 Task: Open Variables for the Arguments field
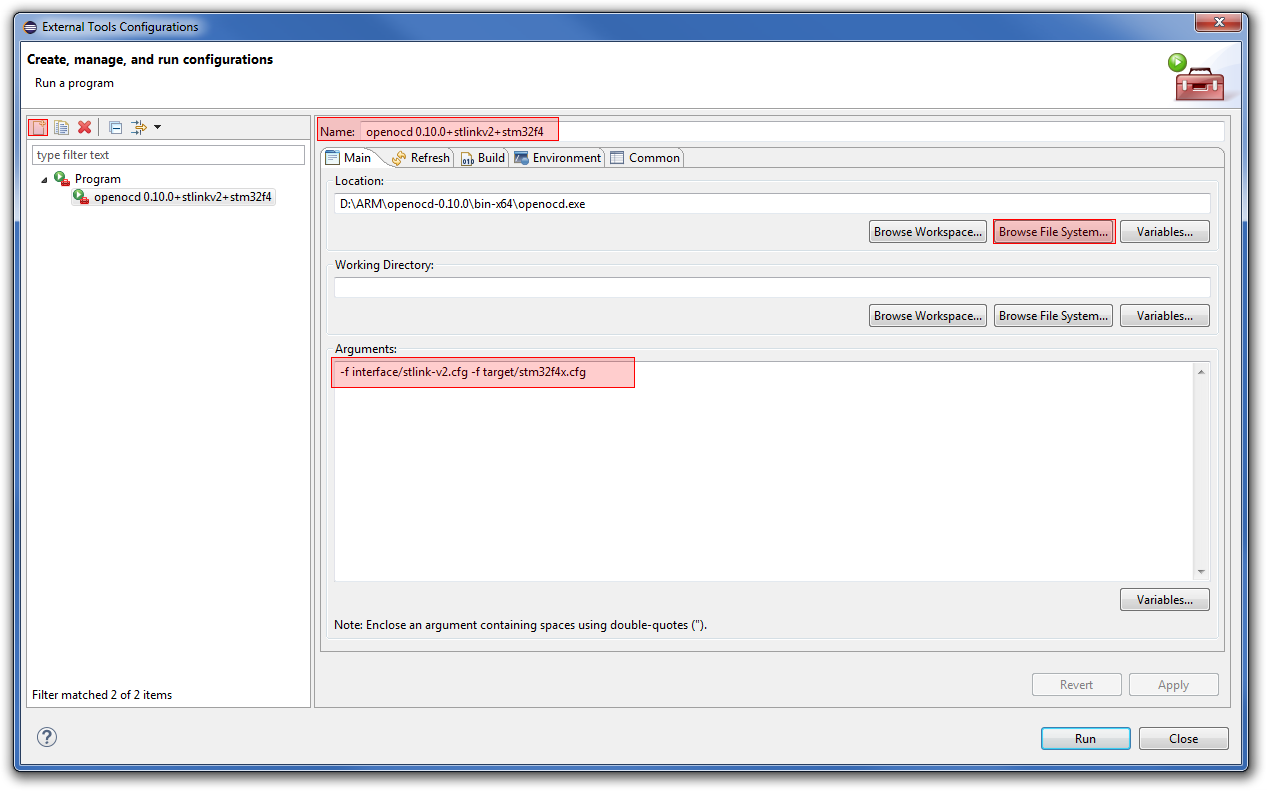pyautogui.click(x=1164, y=600)
